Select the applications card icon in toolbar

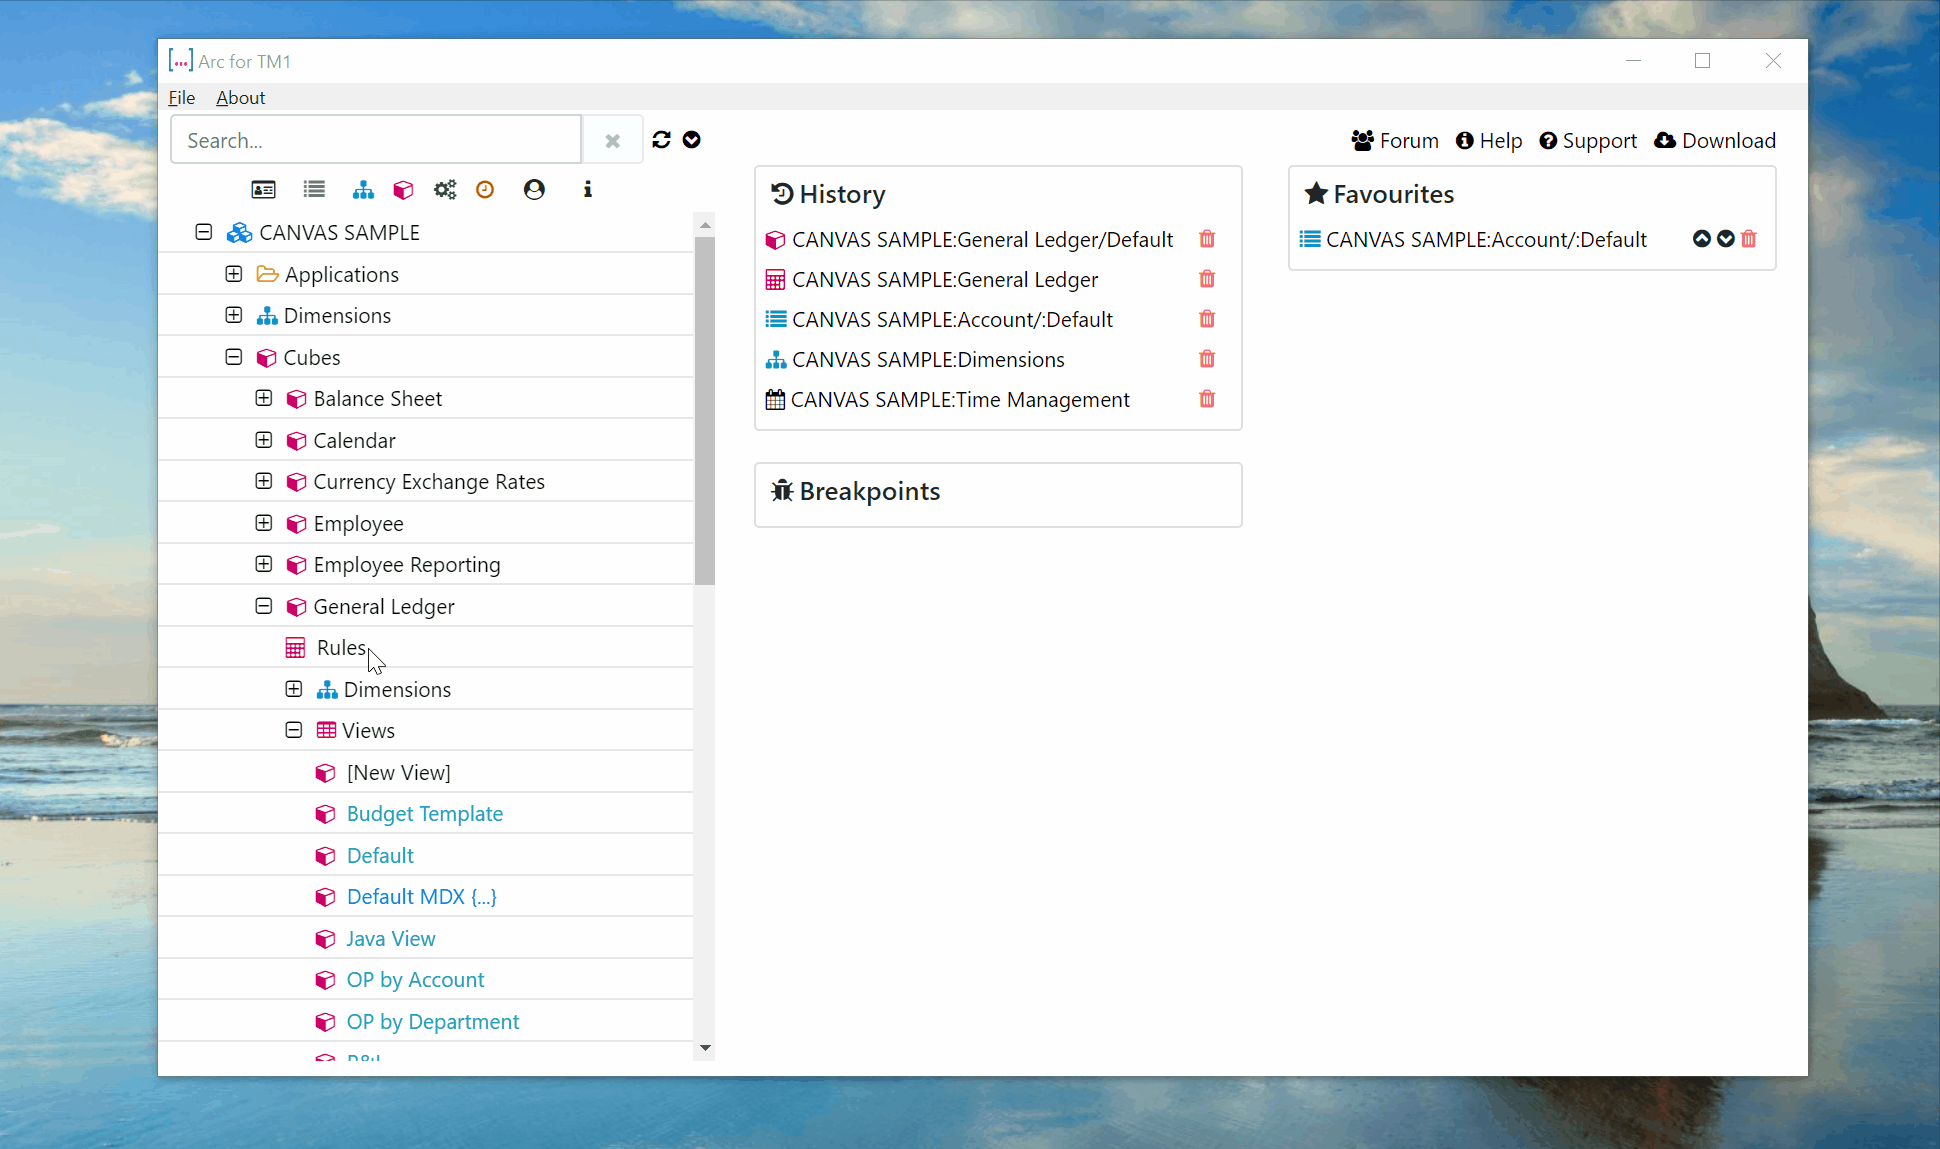click(x=264, y=190)
